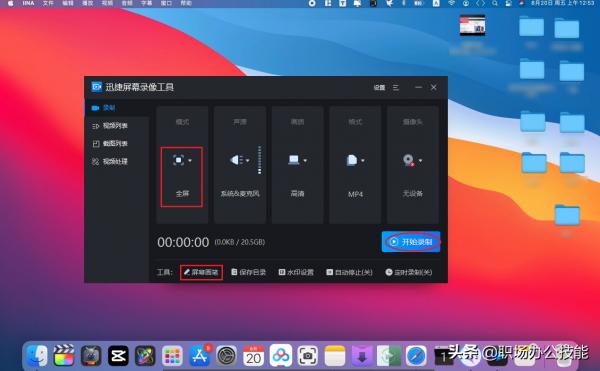
Task: Open the IINA menu in menu bar
Action: tap(28, 3)
